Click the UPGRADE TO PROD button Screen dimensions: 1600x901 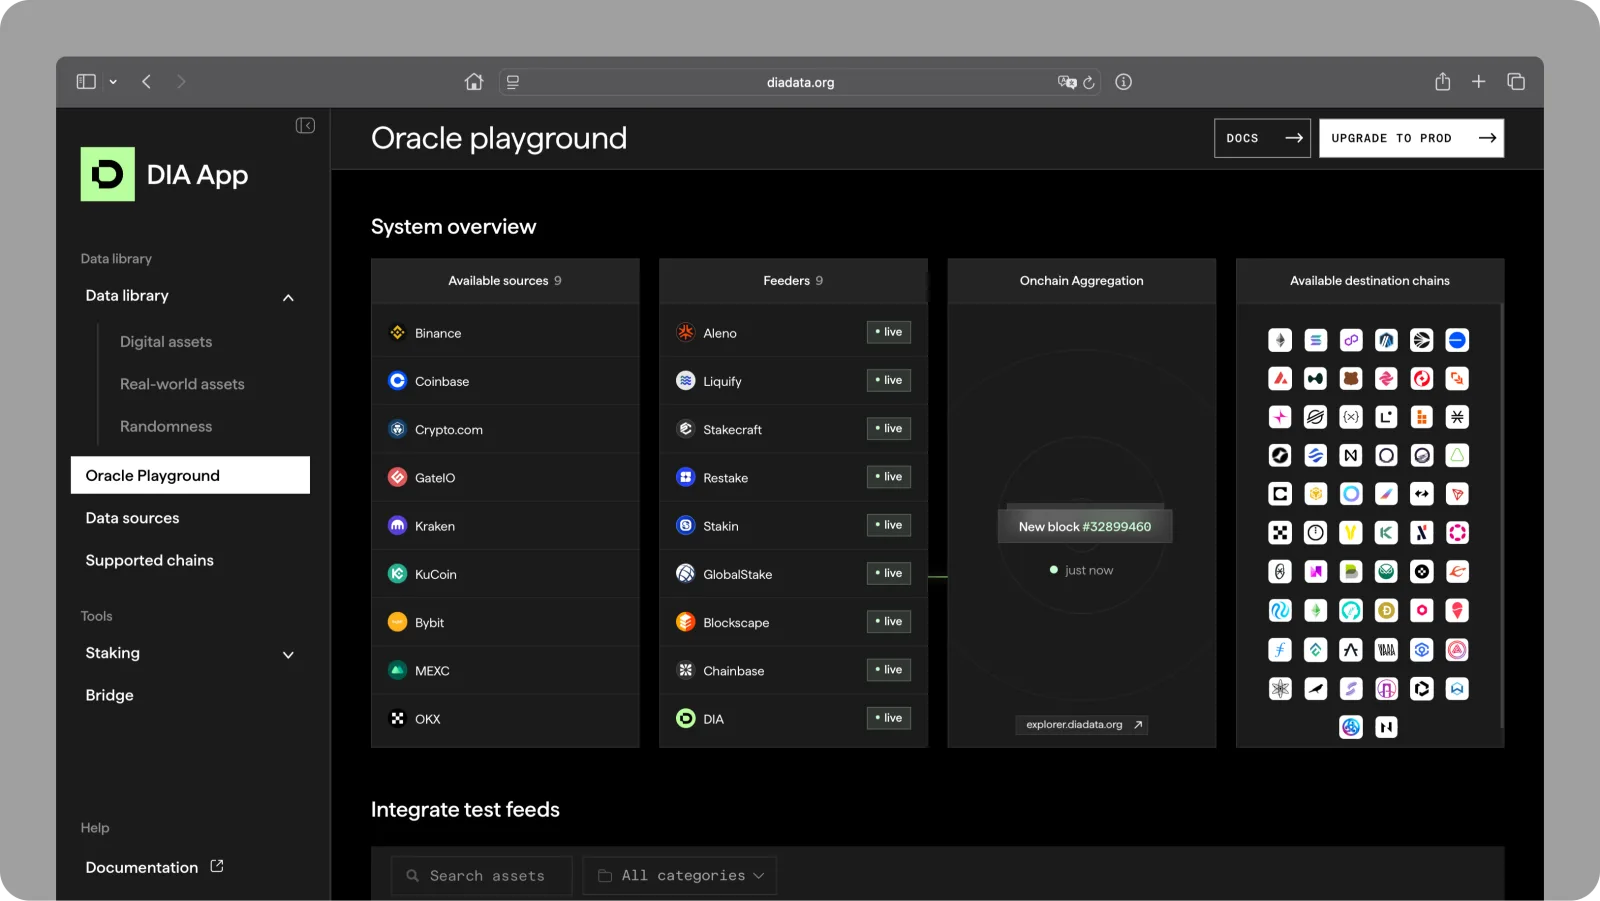(1411, 138)
